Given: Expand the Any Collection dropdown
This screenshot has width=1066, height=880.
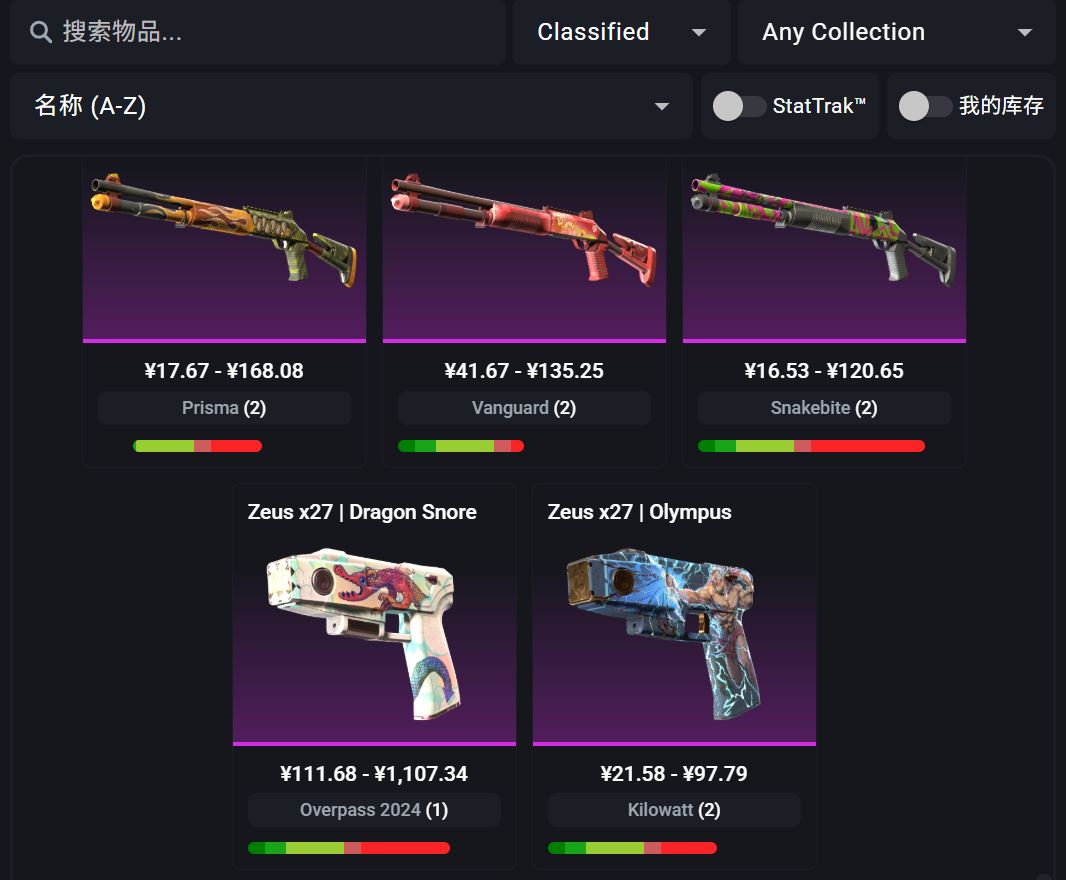Looking at the screenshot, I should (x=896, y=32).
